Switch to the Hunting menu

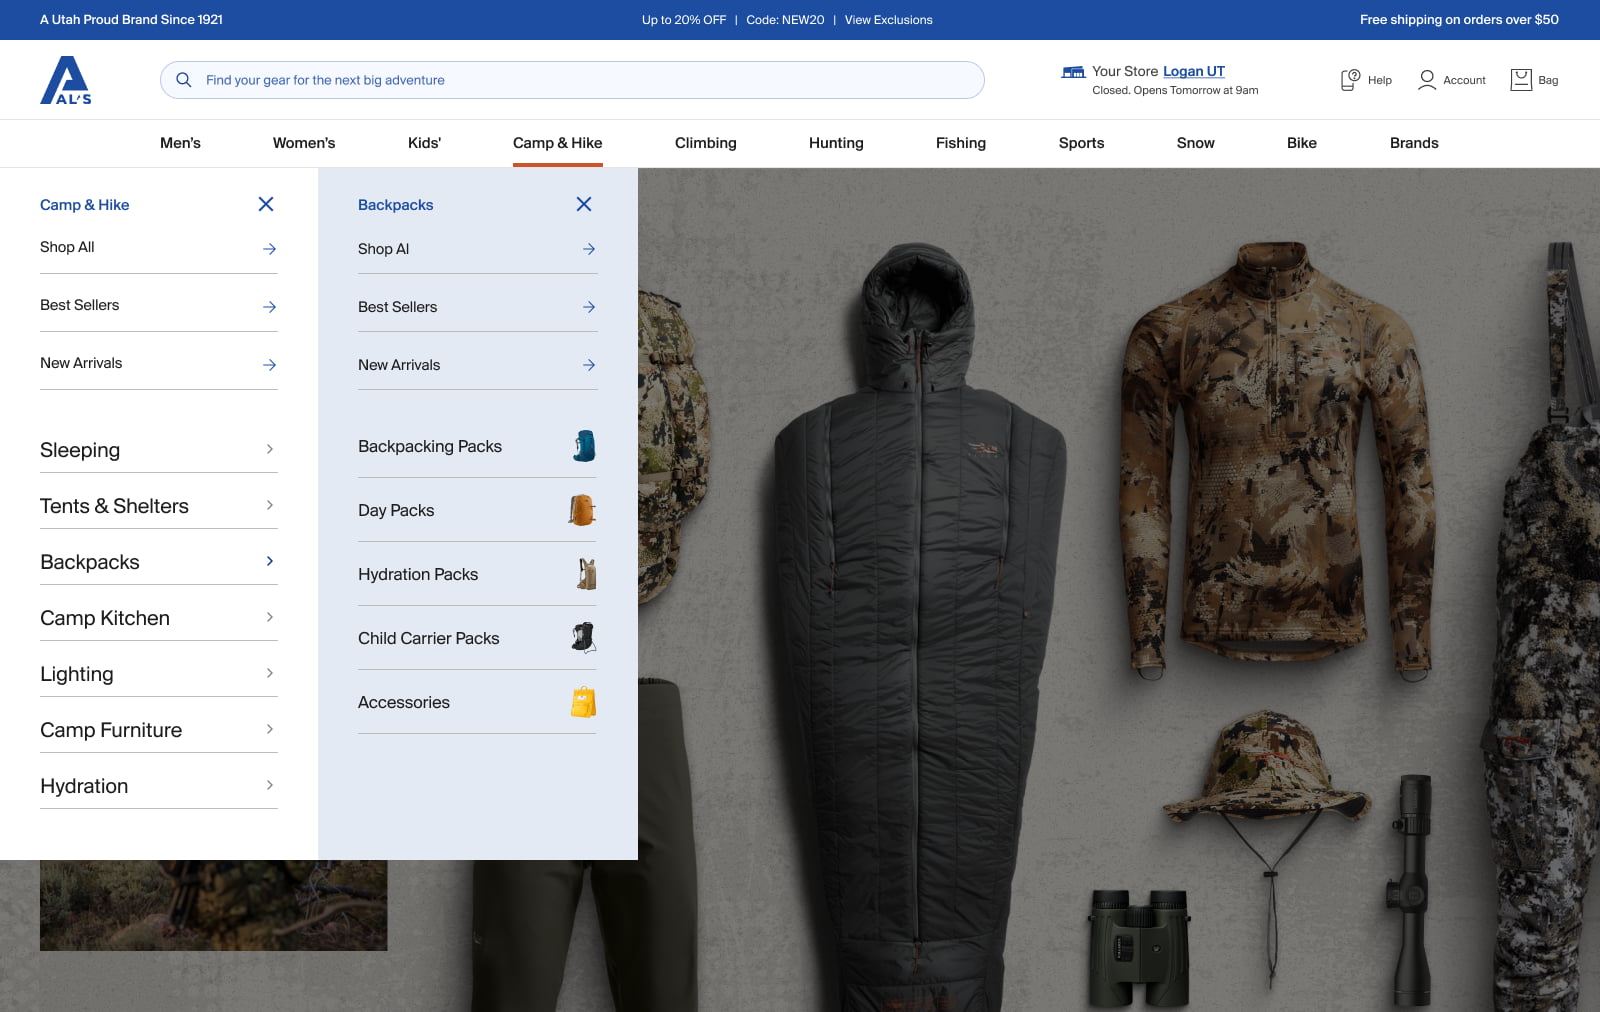click(x=835, y=143)
